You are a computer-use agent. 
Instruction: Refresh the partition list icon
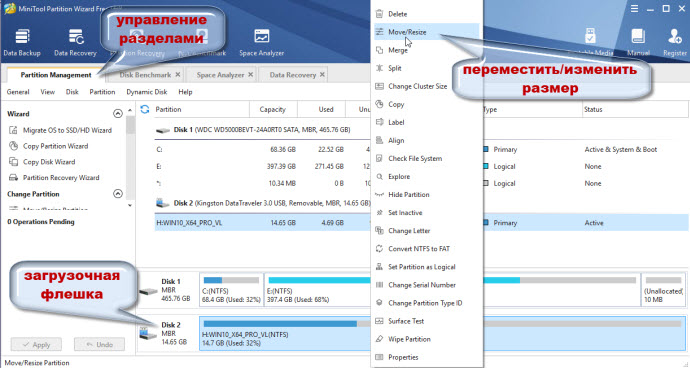point(145,109)
